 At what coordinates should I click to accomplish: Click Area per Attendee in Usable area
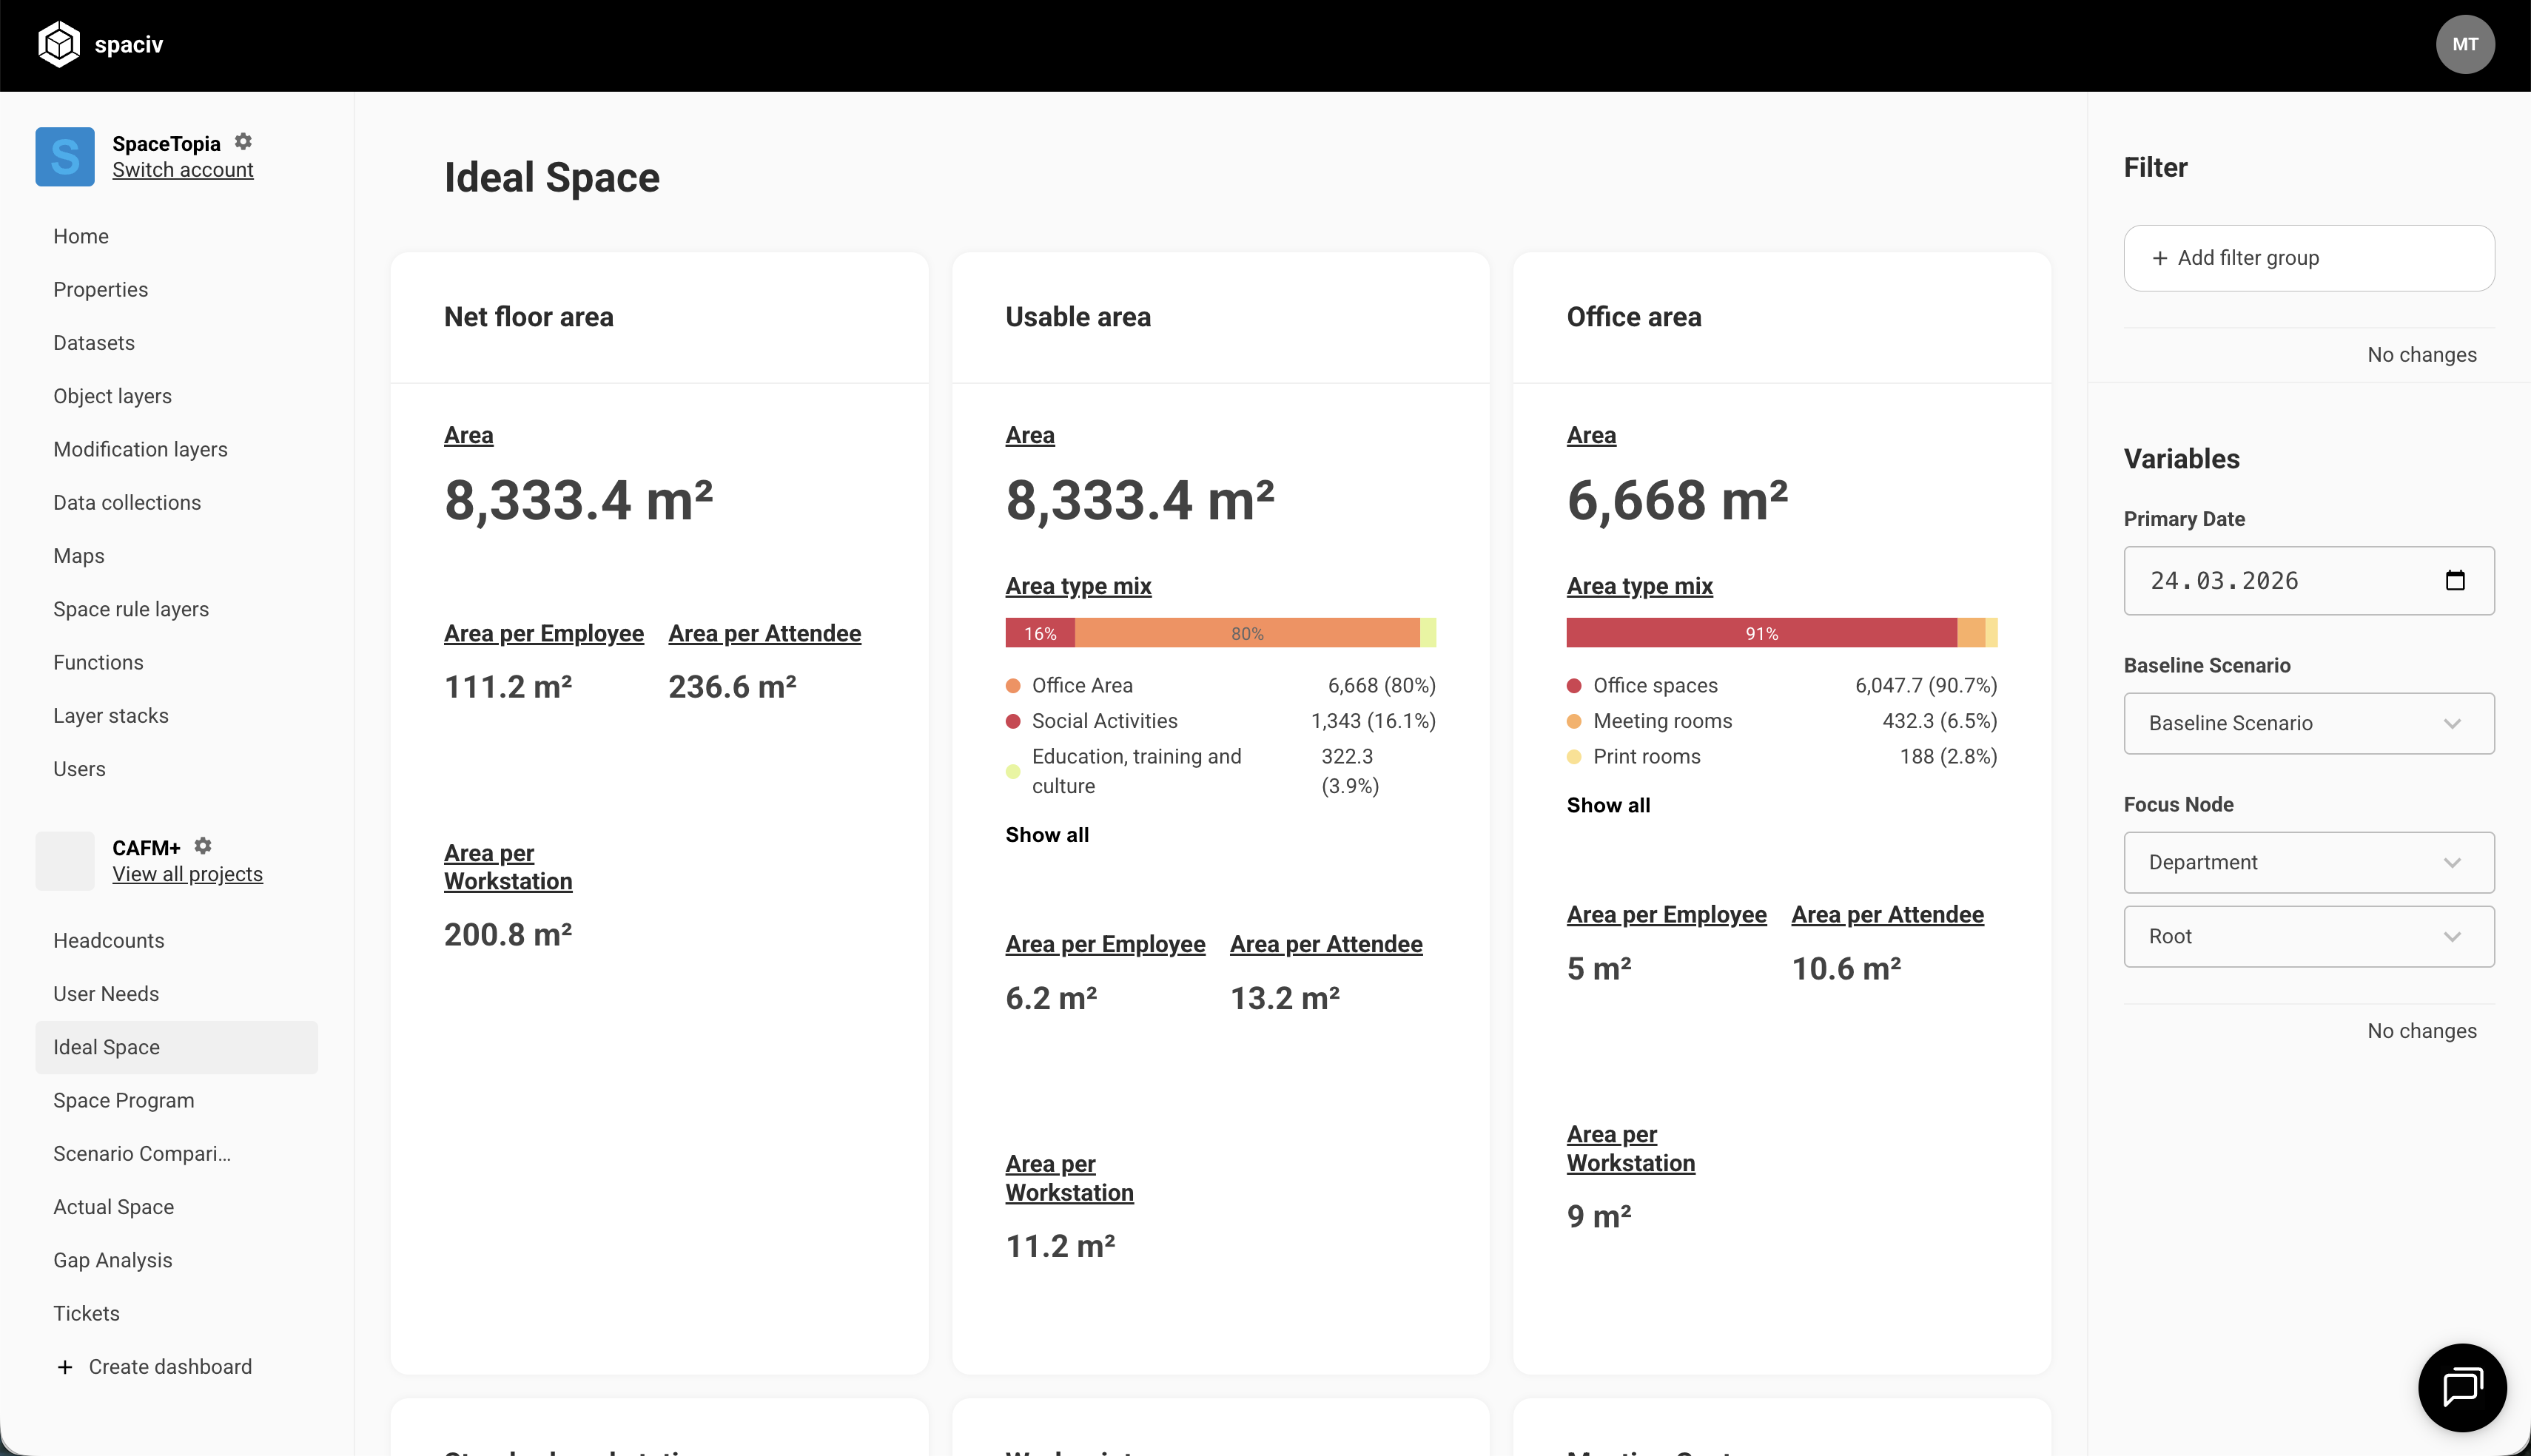(1326, 944)
